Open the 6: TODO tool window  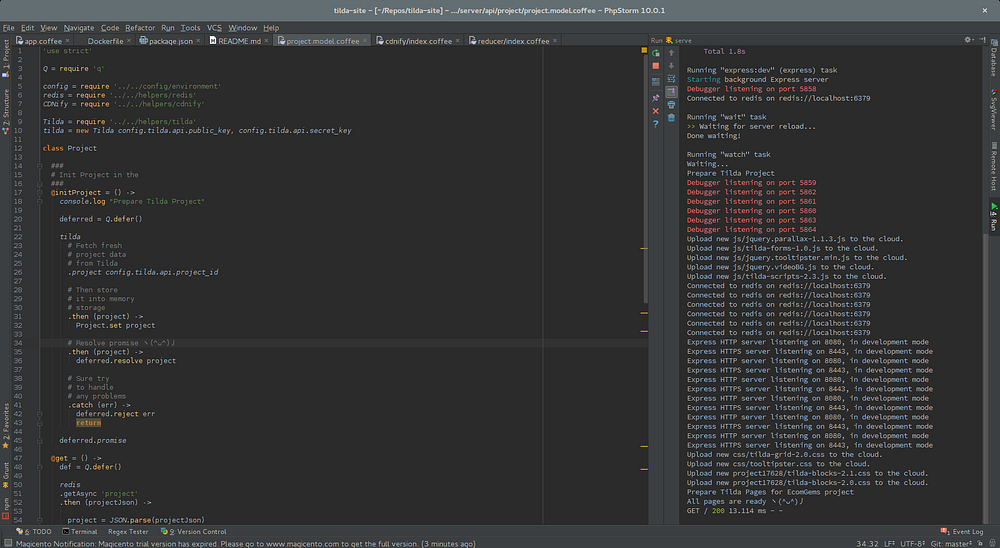[34, 531]
